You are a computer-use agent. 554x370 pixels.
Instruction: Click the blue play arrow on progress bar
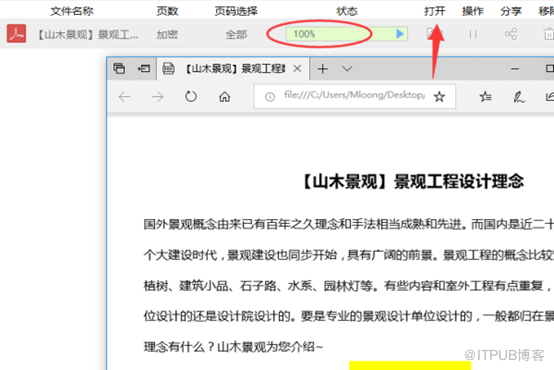(400, 34)
